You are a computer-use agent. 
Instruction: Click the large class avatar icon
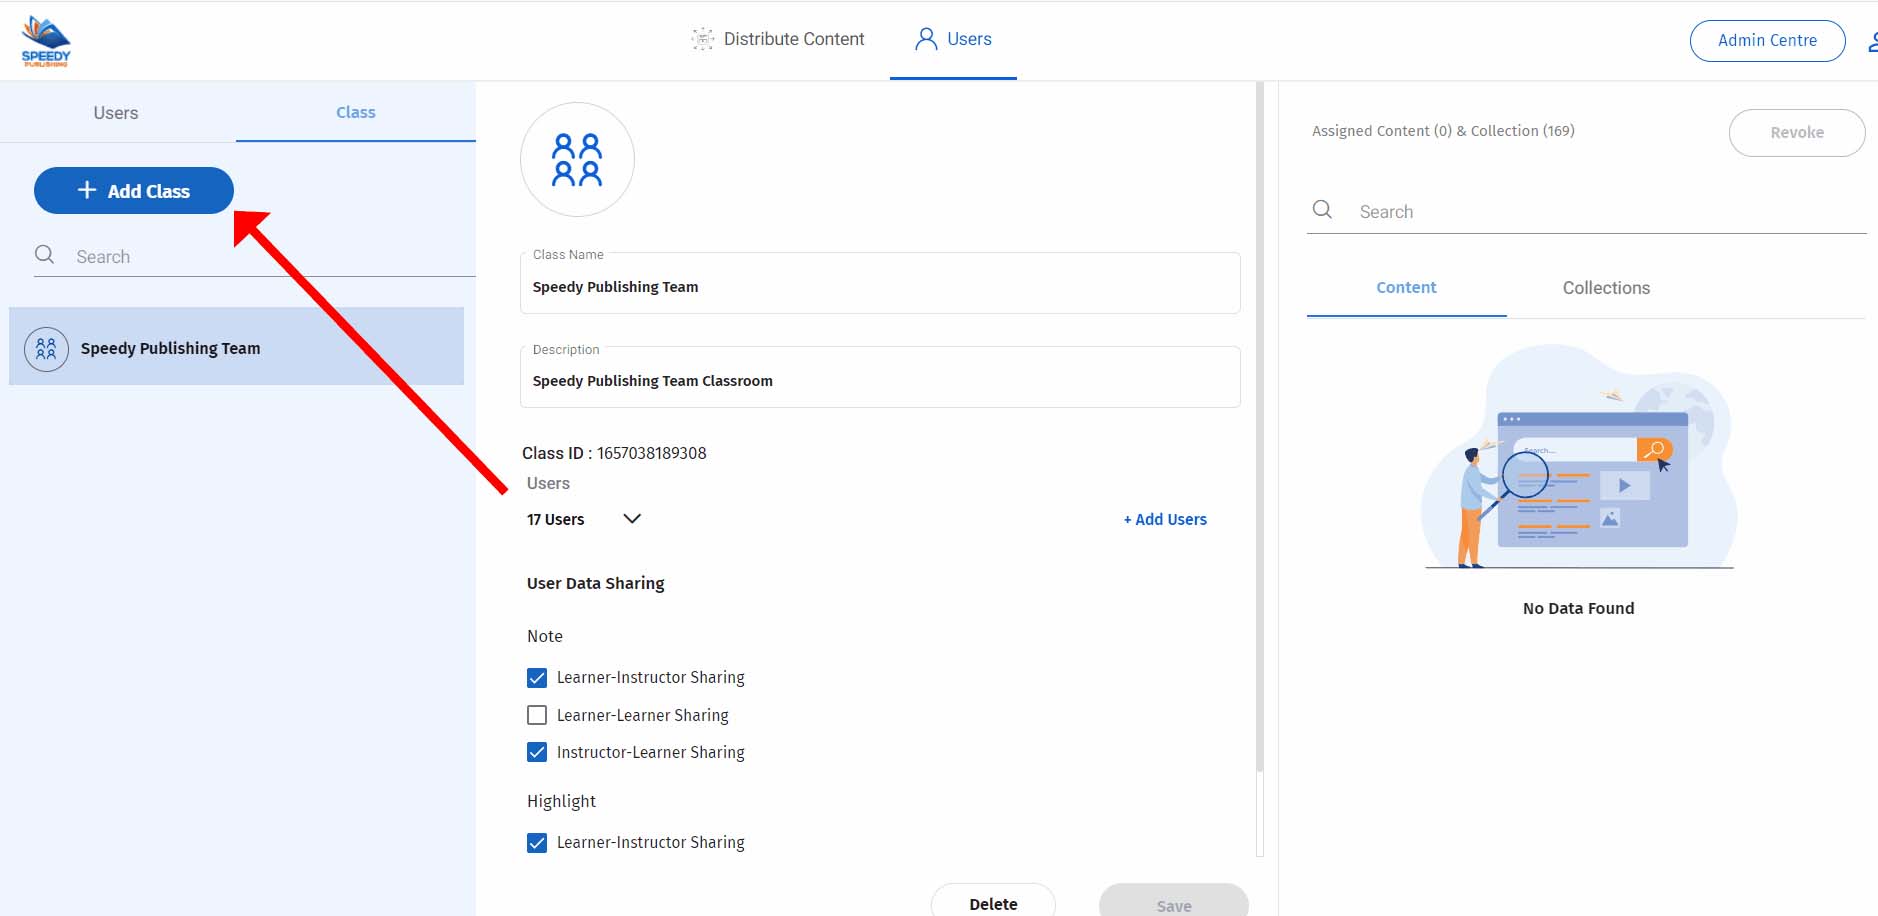coord(577,159)
